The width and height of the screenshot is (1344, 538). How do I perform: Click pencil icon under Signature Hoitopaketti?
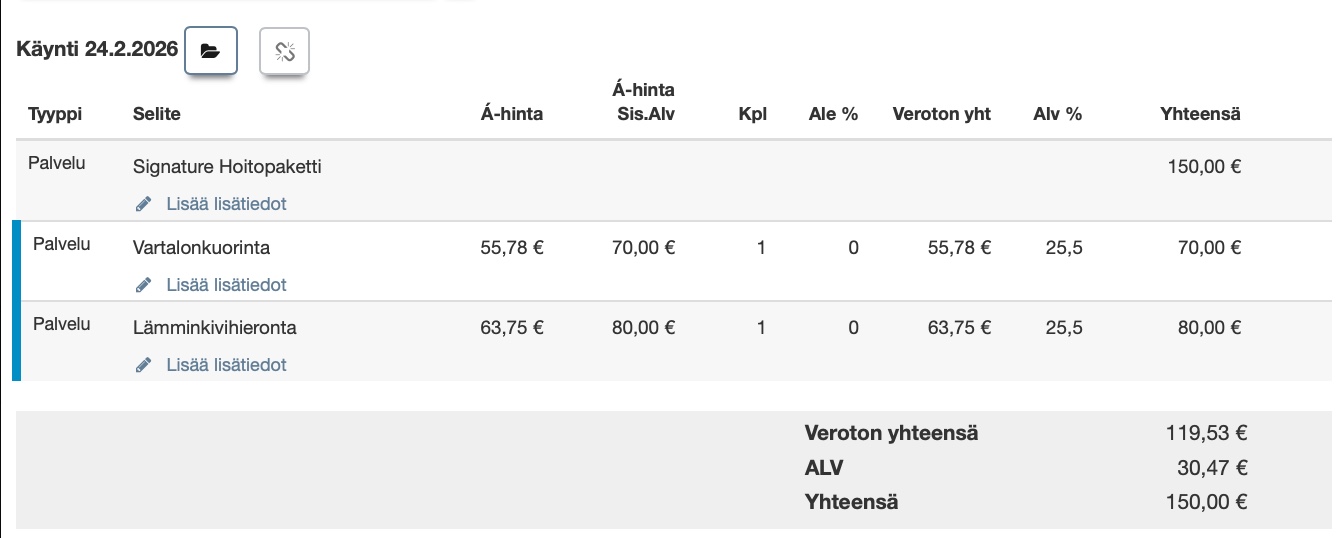pyautogui.click(x=144, y=204)
